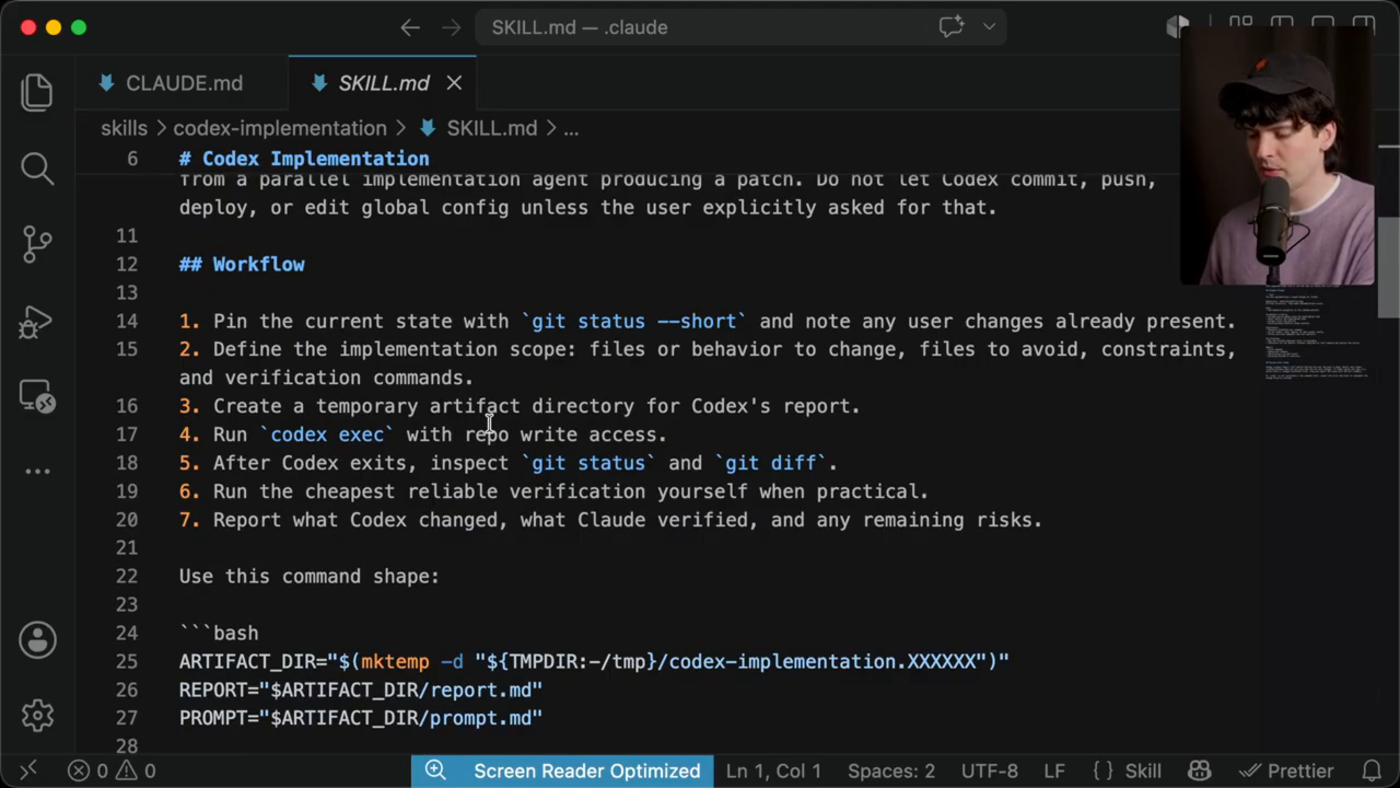Click 'Use this command shape:' on line 22

[309, 576]
